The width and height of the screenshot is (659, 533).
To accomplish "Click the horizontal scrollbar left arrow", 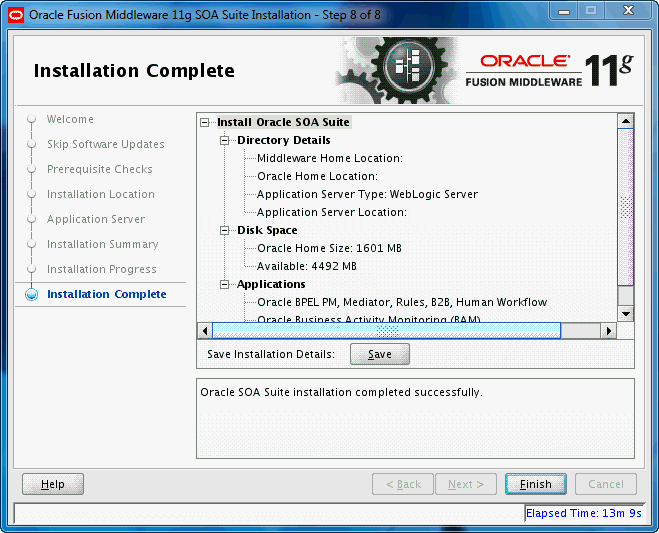I will (x=205, y=331).
